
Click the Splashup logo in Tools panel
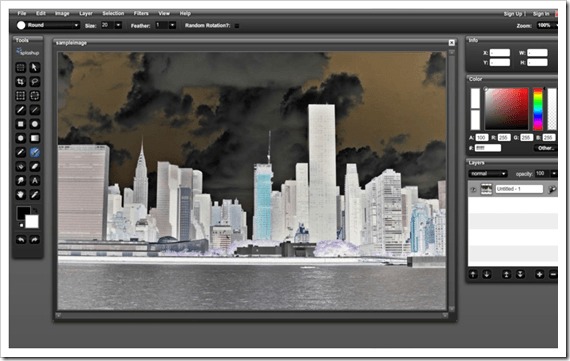(28, 52)
